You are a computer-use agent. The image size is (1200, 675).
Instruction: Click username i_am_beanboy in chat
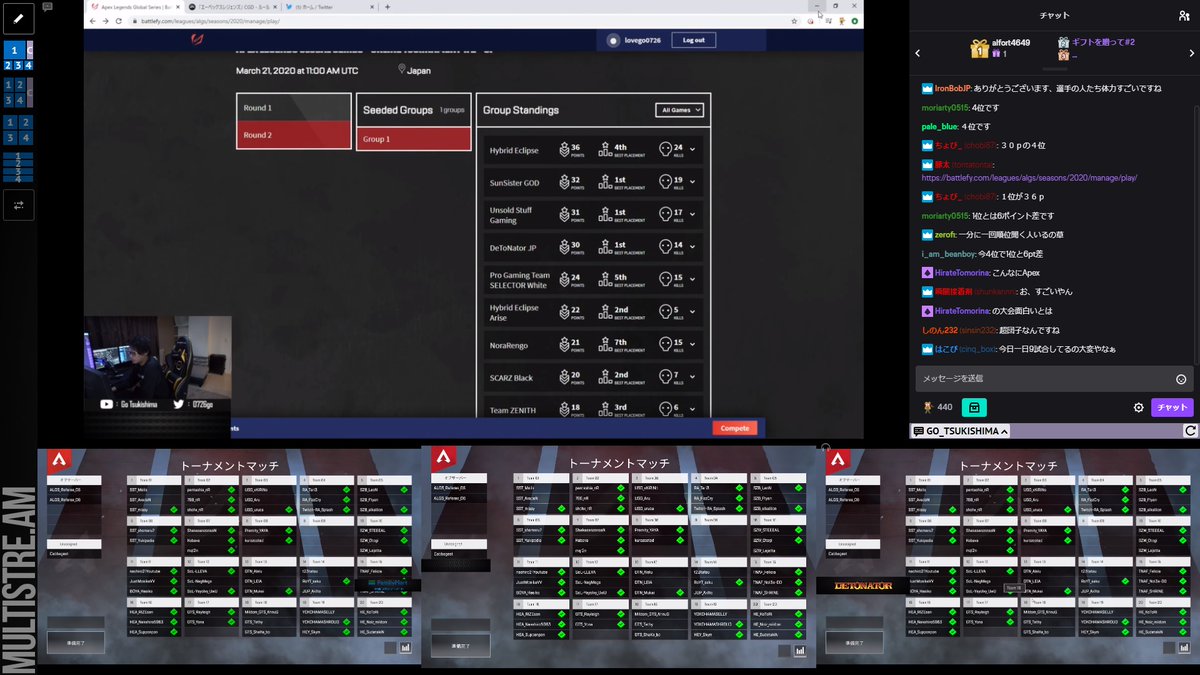[948, 253]
